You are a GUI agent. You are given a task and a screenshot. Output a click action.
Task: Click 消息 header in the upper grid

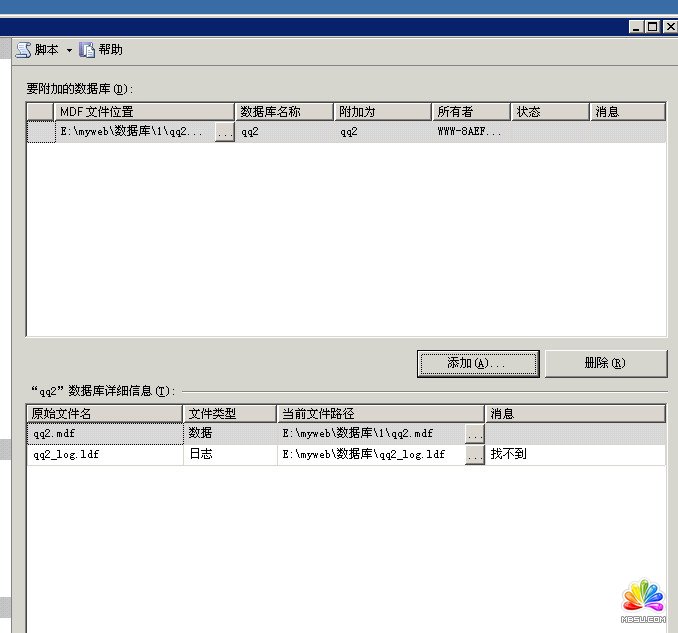[628, 112]
